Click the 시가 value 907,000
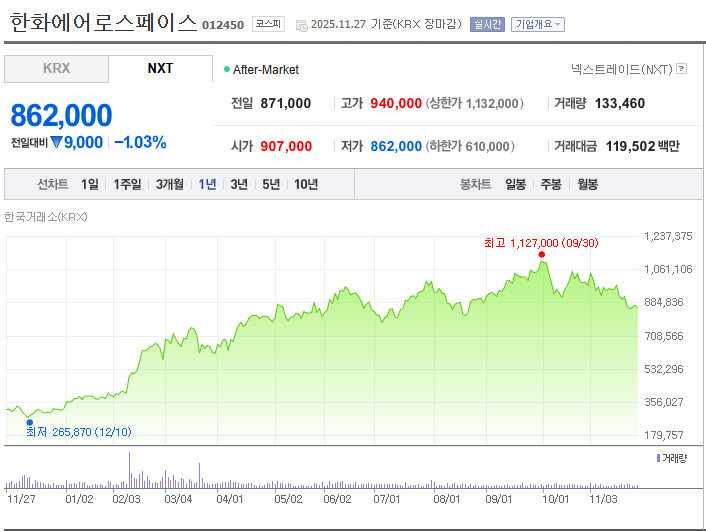Screen dimensions: 706x531 pyautogui.click(x=286, y=146)
